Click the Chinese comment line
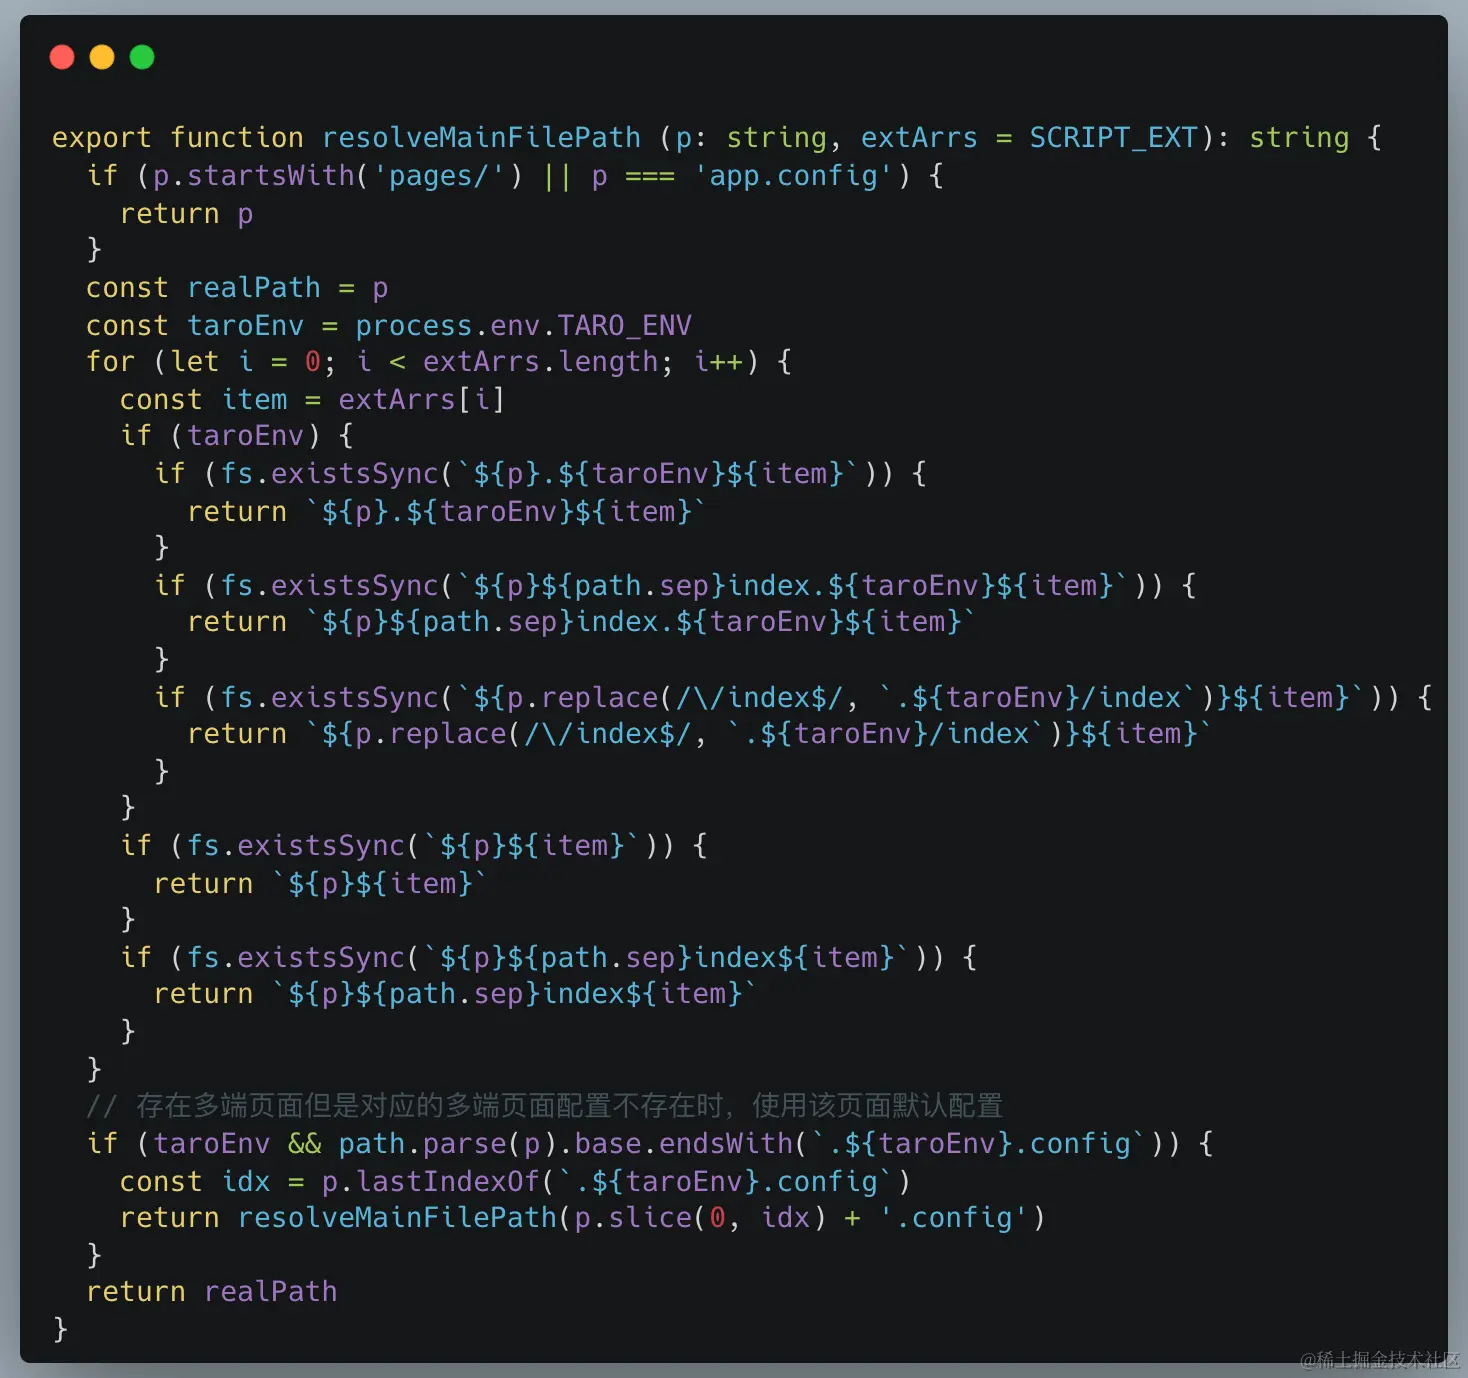The image size is (1468, 1378). point(545,1105)
